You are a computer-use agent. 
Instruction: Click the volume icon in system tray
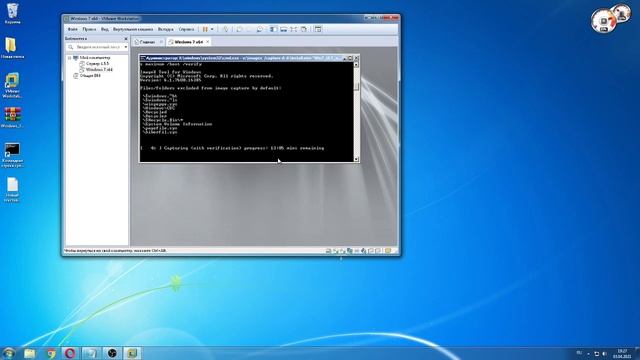(x=604, y=354)
